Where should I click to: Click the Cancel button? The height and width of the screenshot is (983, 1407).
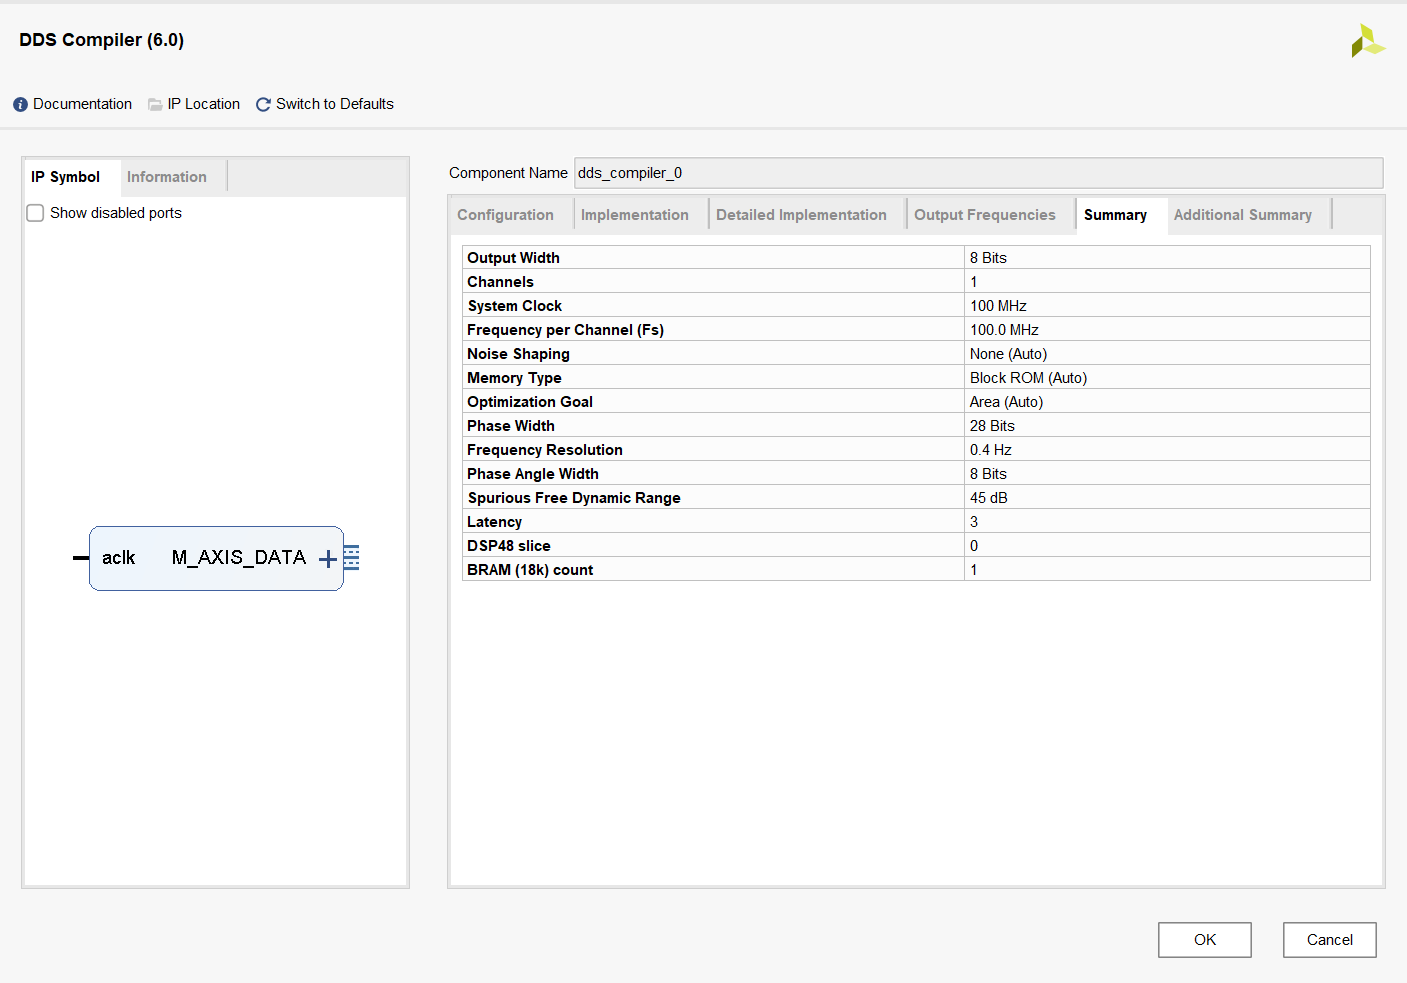1330,940
